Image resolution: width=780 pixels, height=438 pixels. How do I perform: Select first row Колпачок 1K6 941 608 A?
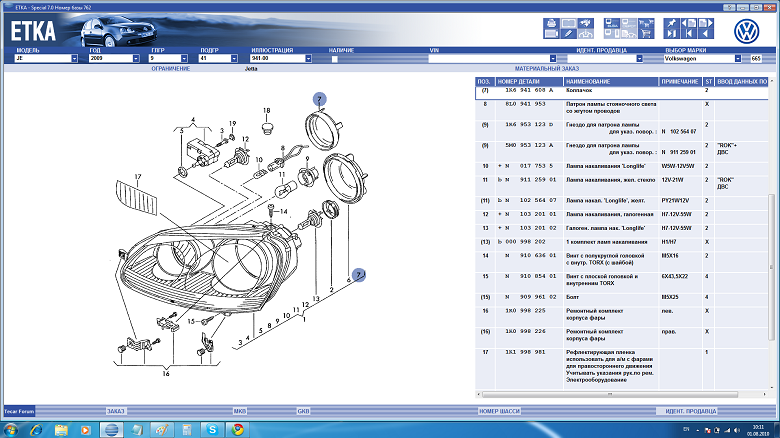click(x=622, y=92)
